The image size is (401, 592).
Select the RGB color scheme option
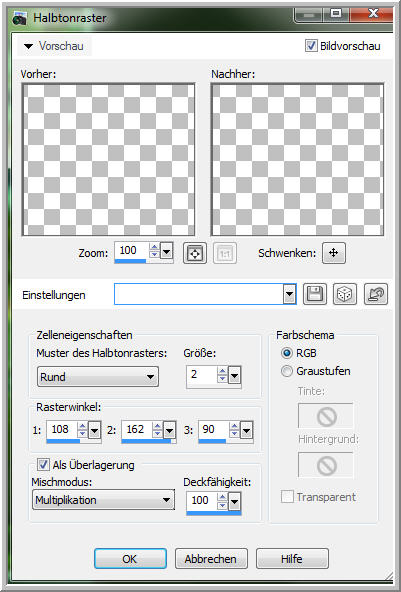click(287, 353)
